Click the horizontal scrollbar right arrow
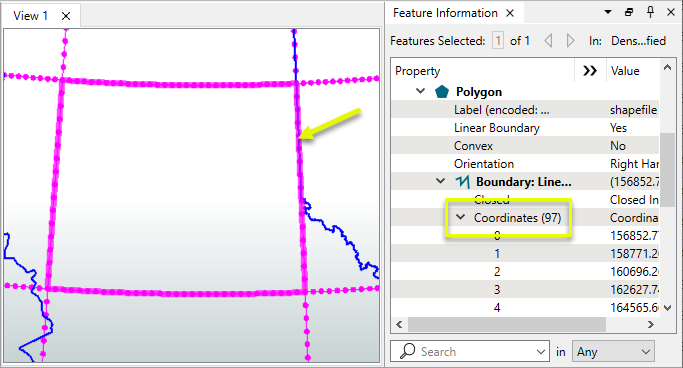This screenshot has height=368, width=683. [651, 324]
